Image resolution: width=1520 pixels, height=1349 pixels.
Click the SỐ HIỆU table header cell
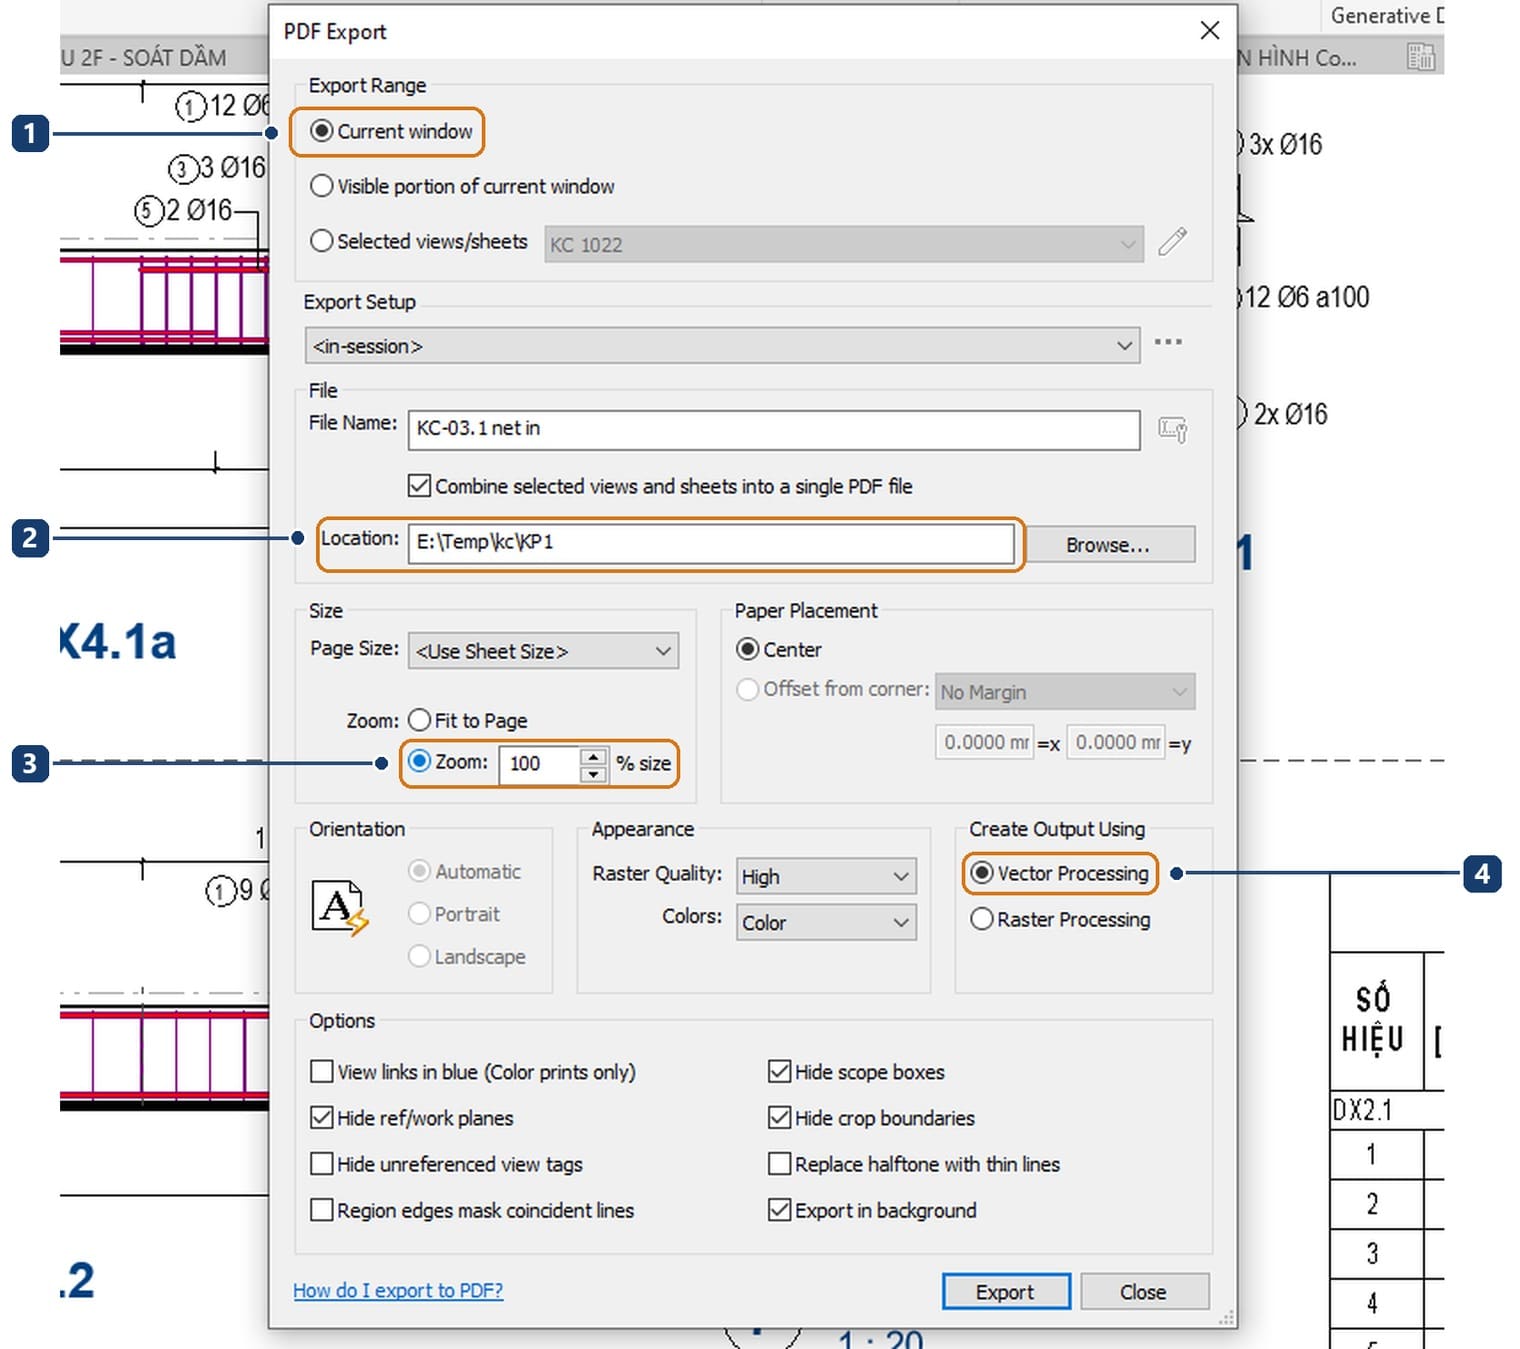(1376, 1021)
